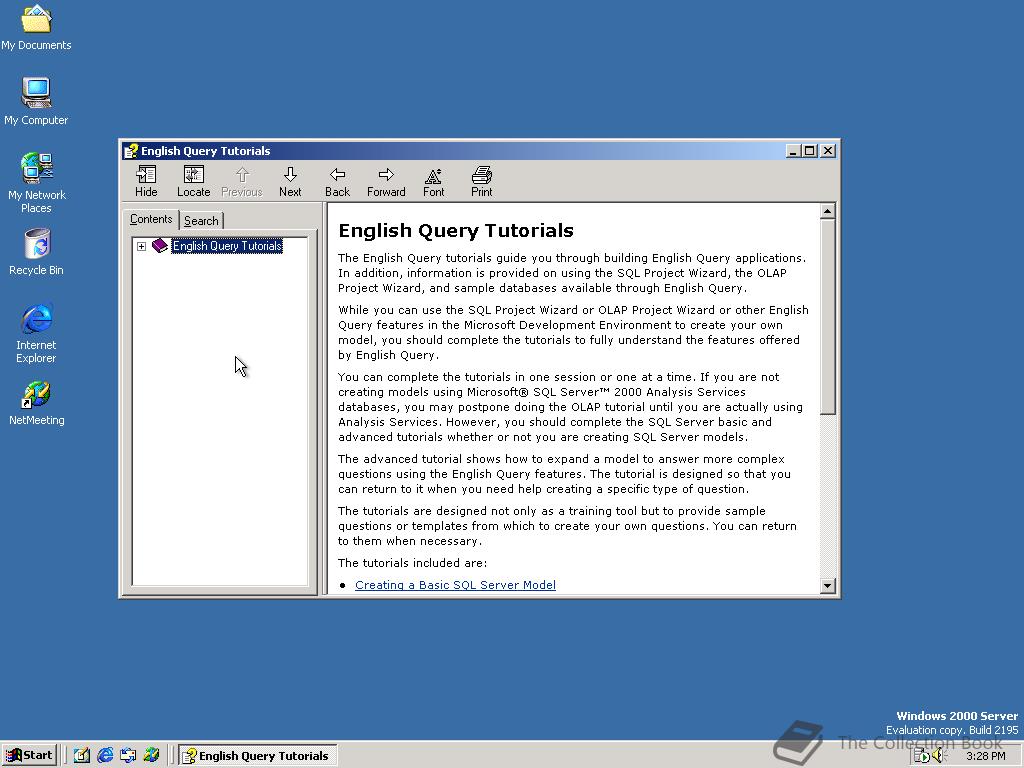This screenshot has height=768, width=1024.
Task: Print the current help topic
Action: point(481,182)
